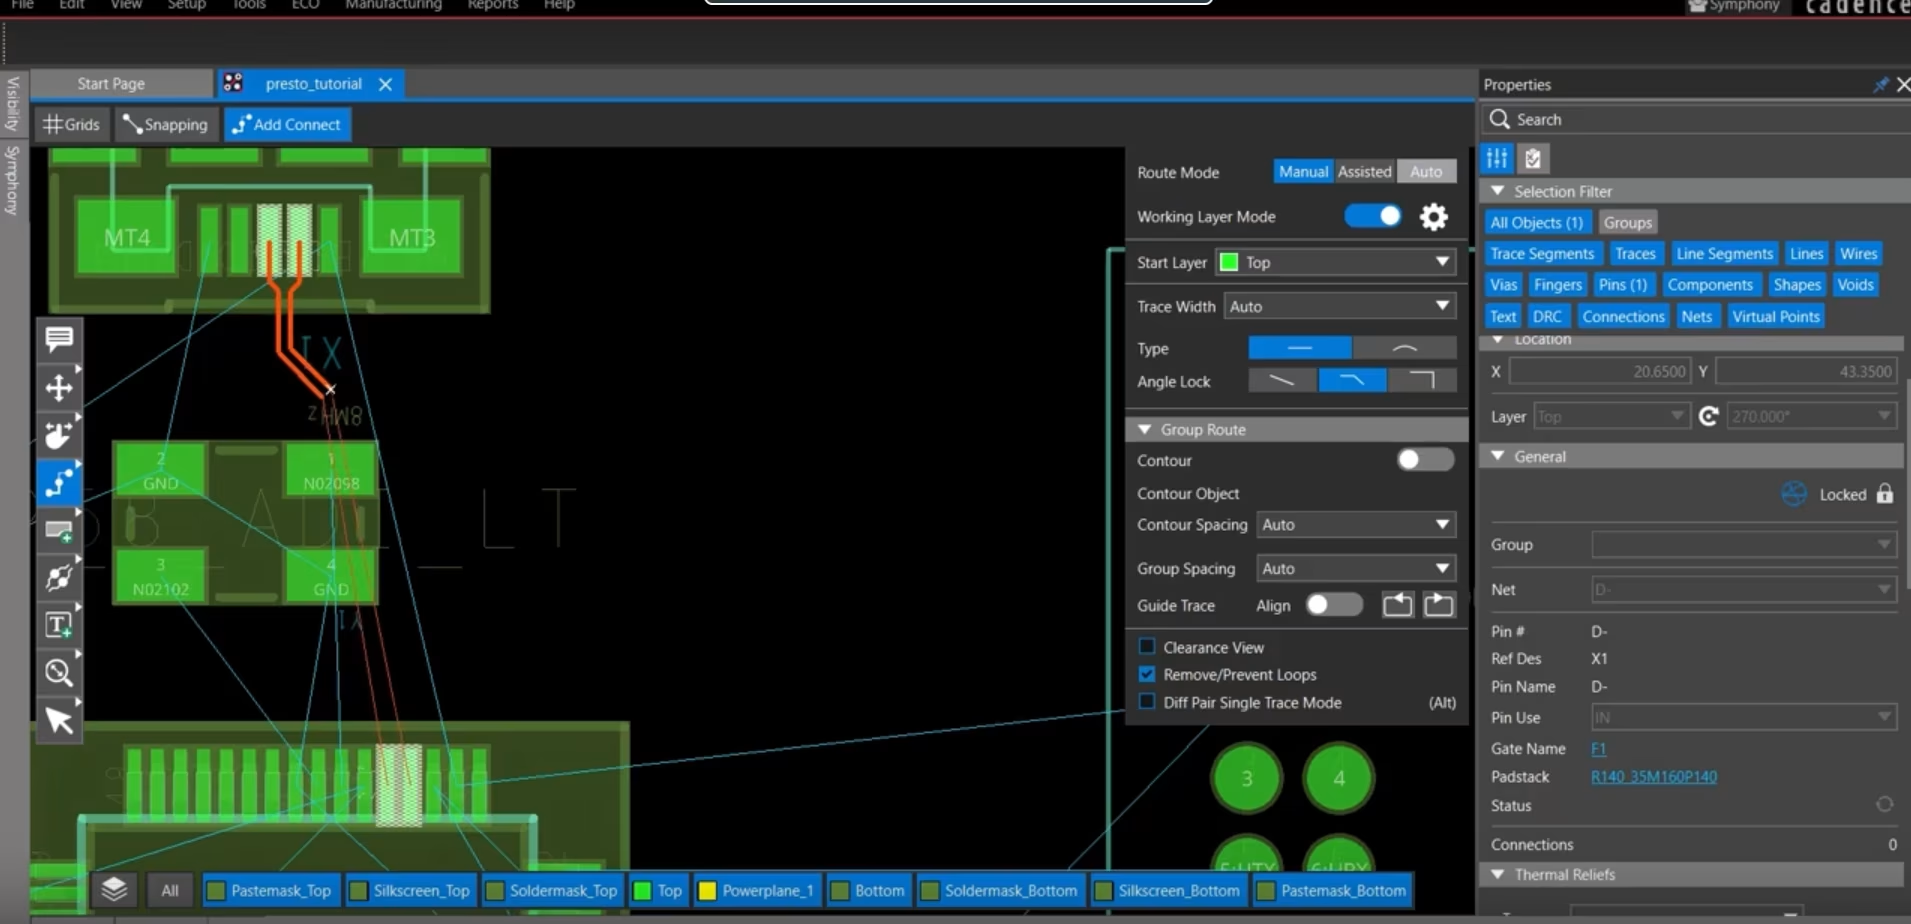1911x924 pixels.
Task: Show All layers button in layer bar
Action: tap(170, 890)
